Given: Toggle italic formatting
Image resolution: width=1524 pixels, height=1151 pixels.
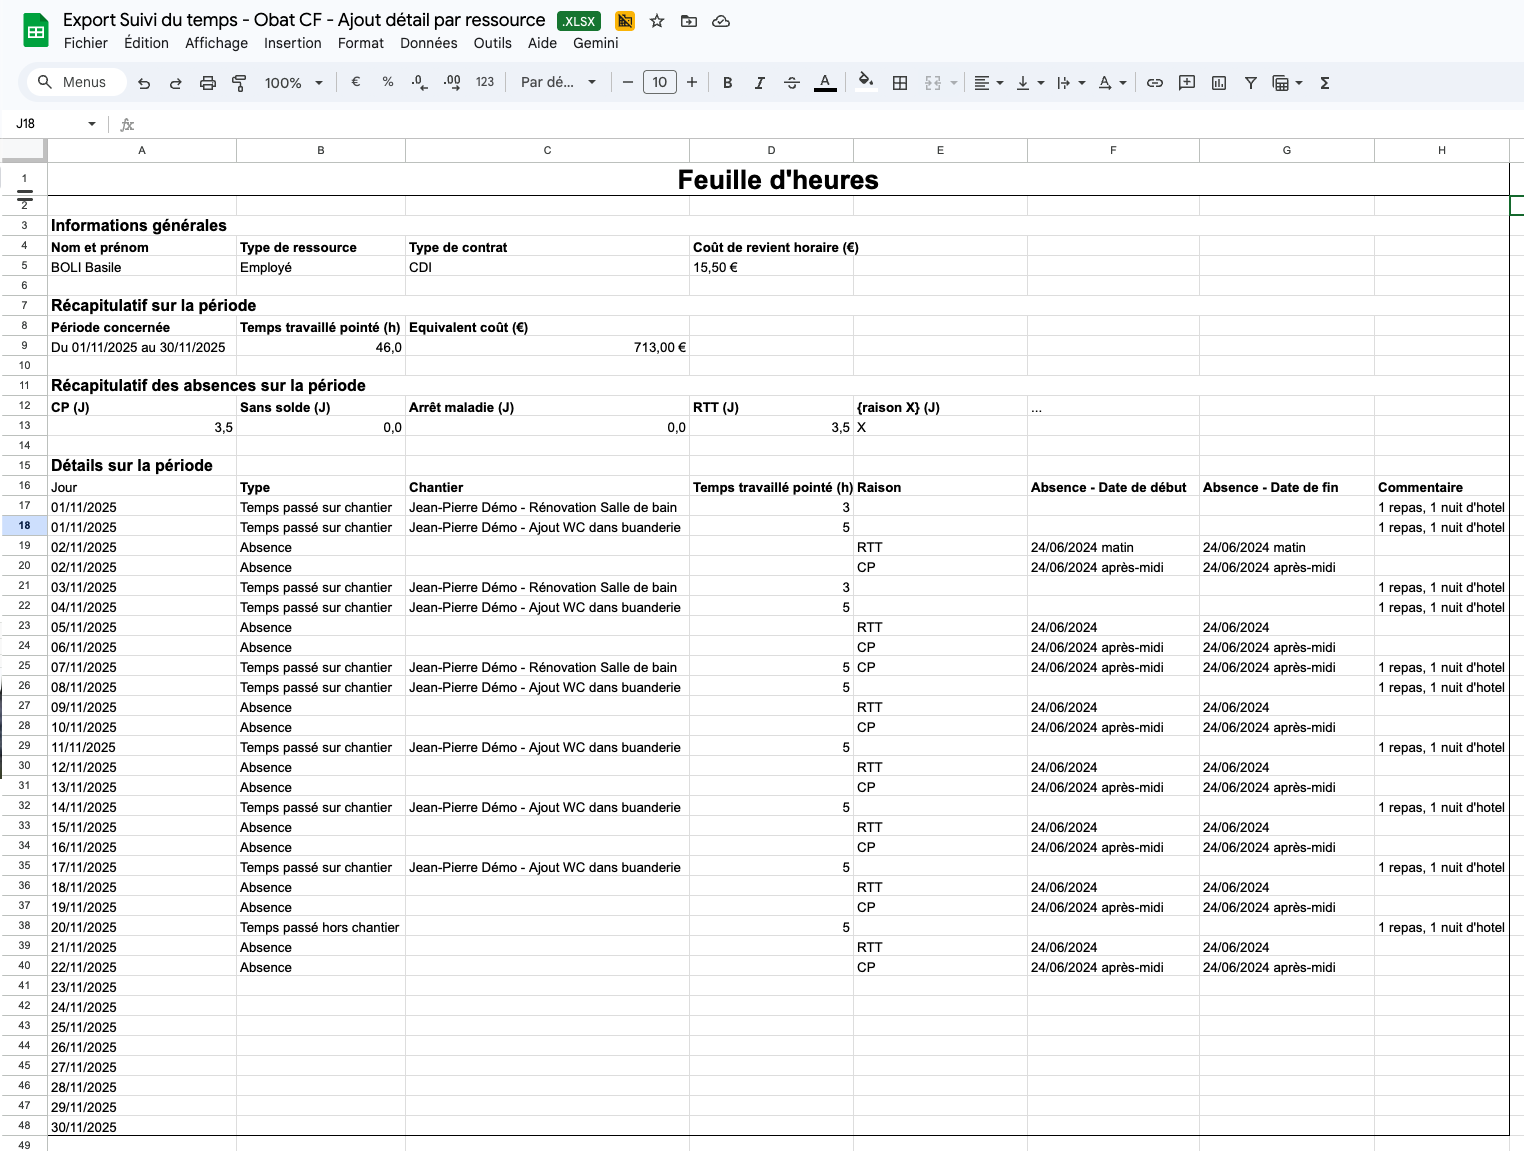Looking at the screenshot, I should click(759, 83).
